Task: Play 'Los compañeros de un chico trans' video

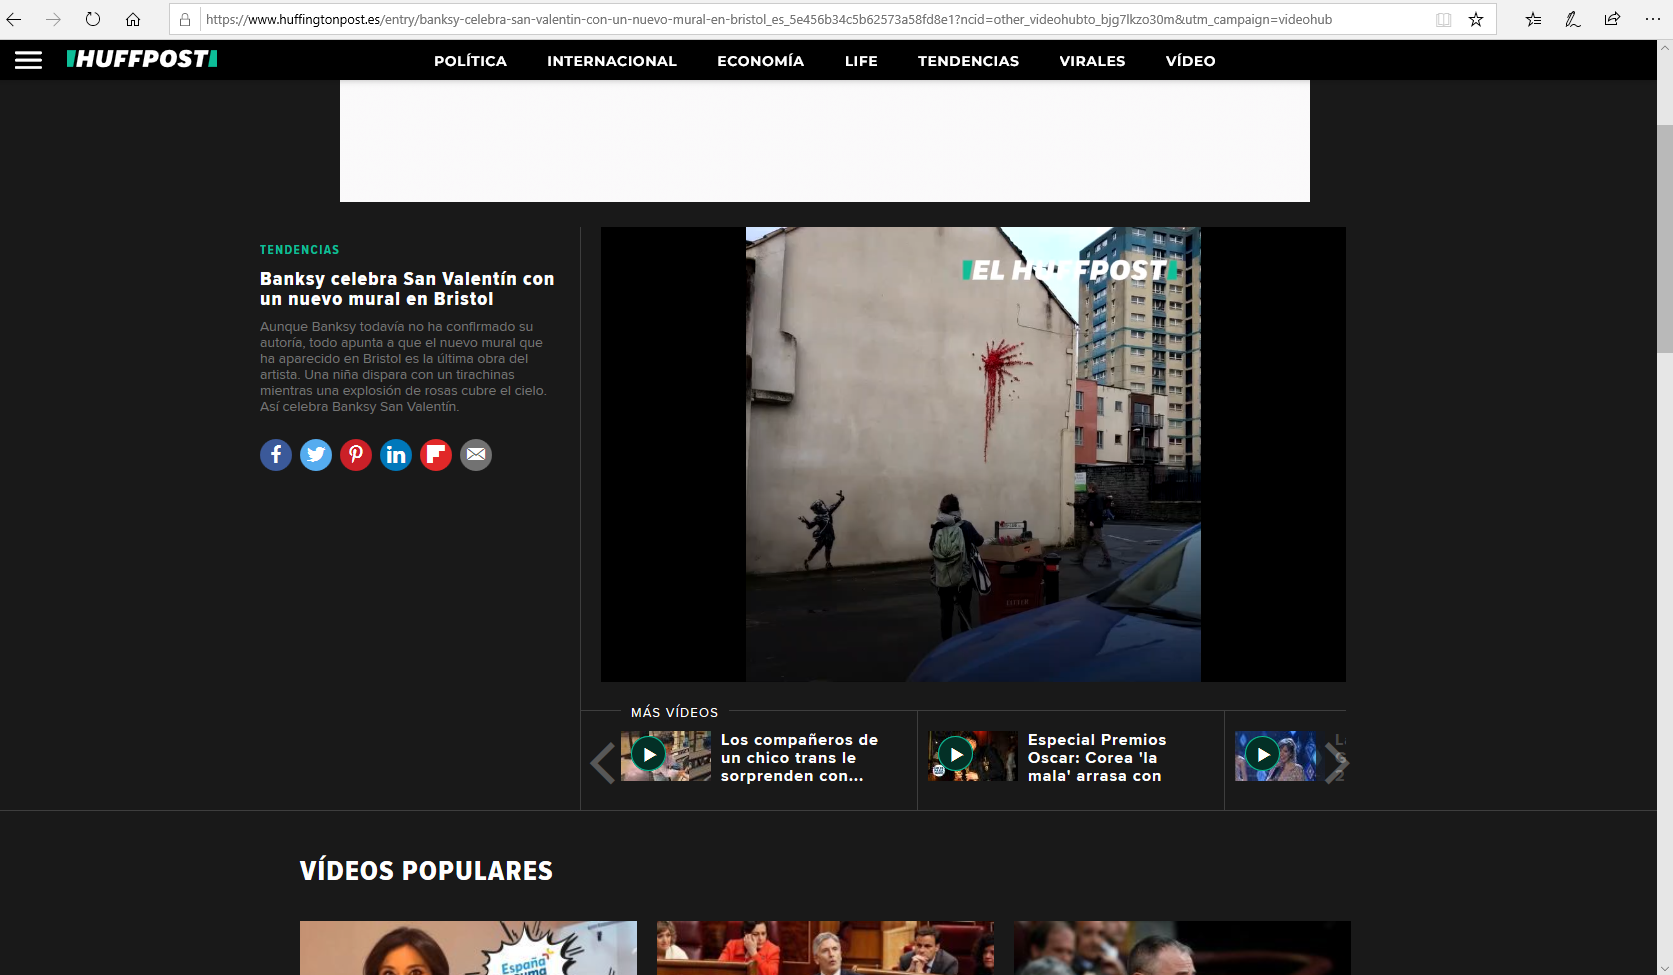Action: pos(649,755)
